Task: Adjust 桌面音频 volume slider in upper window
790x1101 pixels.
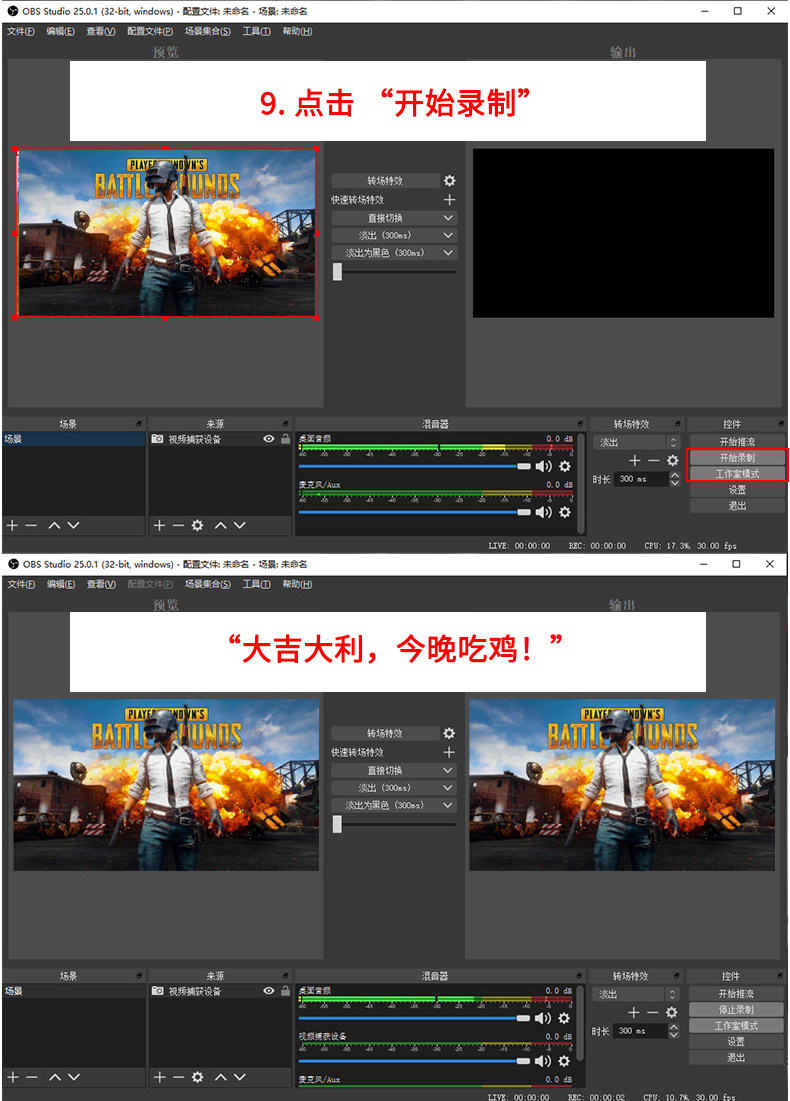Action: [x=414, y=466]
